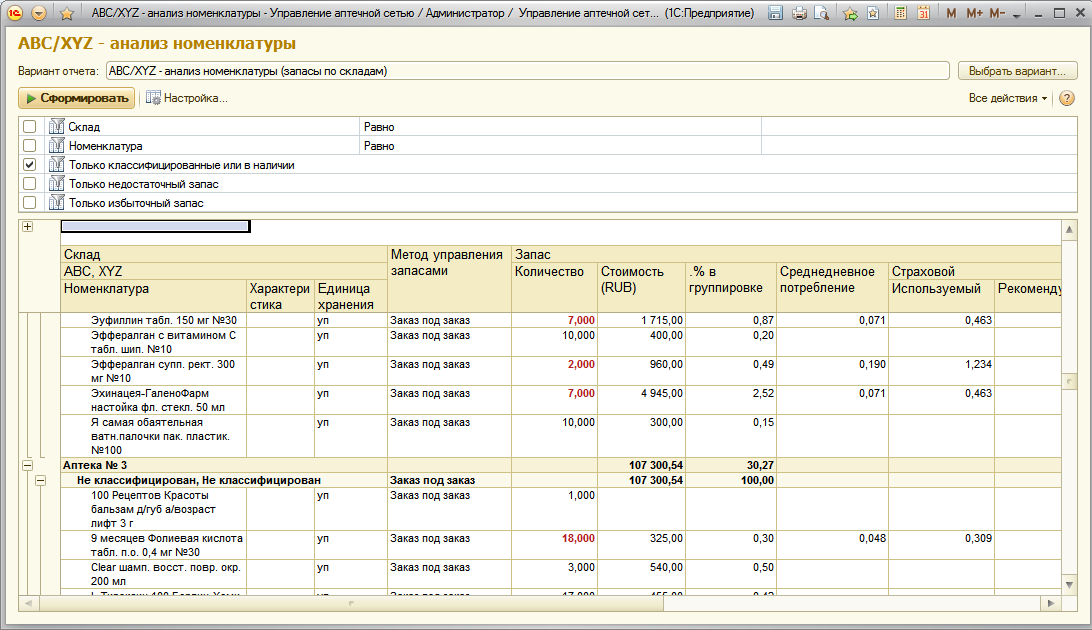Expand the plus group above the report header
Viewport: 1092px width, 630px height.
pos(27,226)
